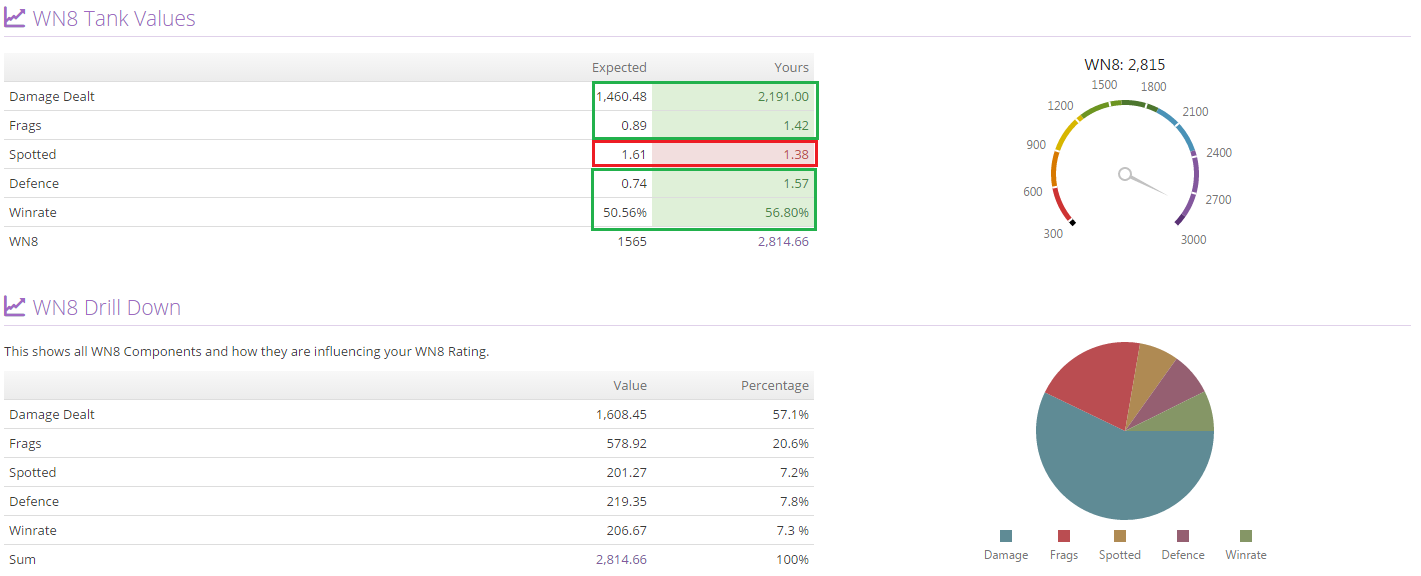Toggle the Frags legend swatch
Viewport: 1421px width, 576px height.
coord(1063,536)
